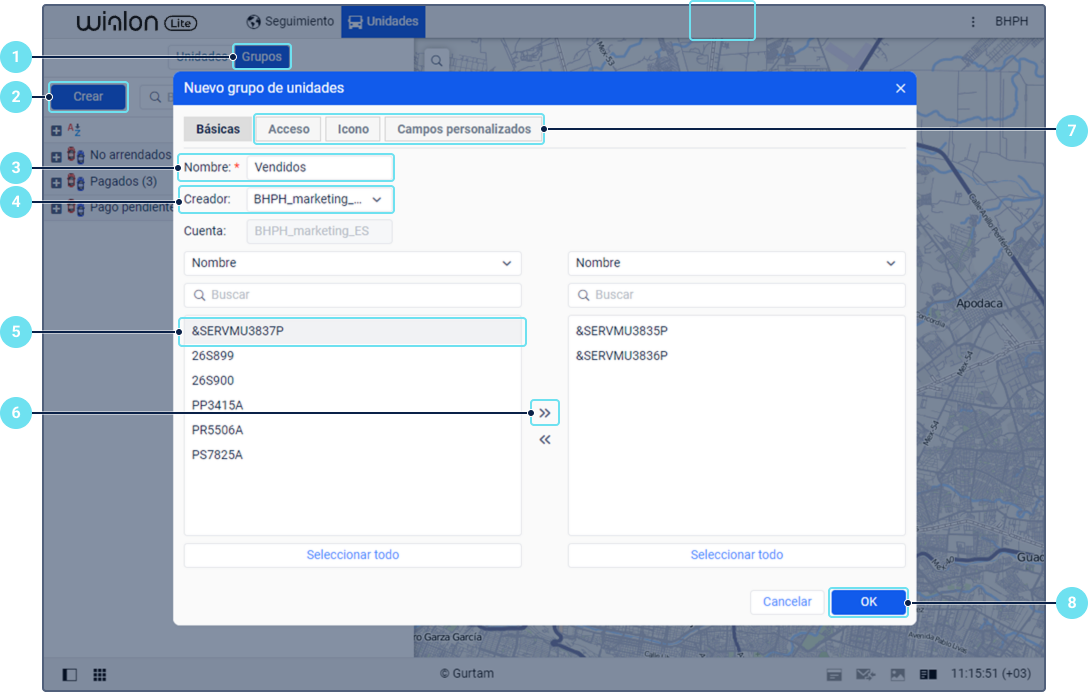Select the Icono tab
Screen dimensions: 1088x692
point(353,129)
